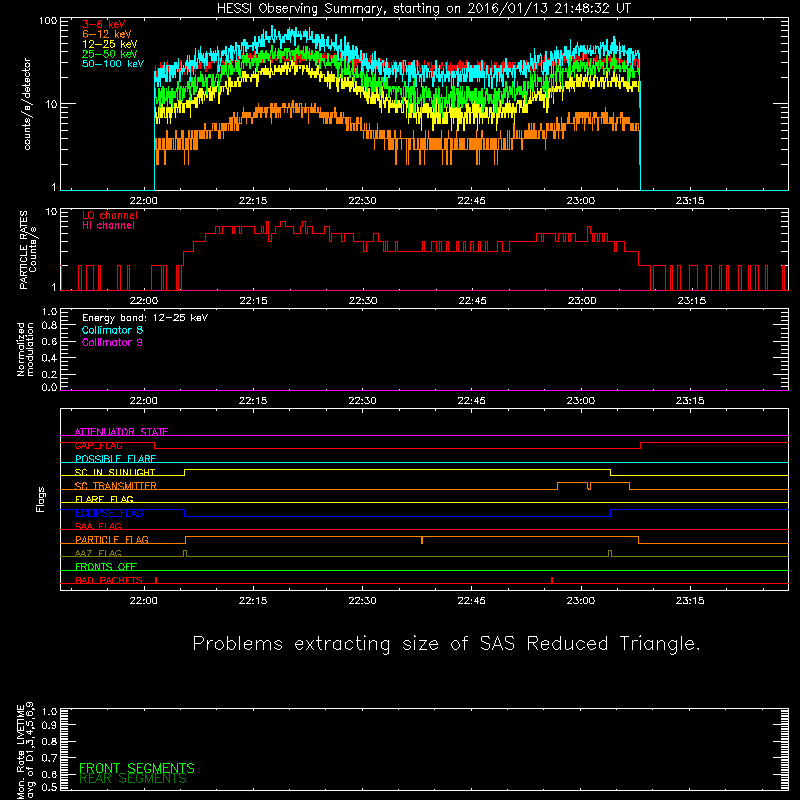
Task: Click the 22:00 tick label under the counts plot
Action: point(143,201)
